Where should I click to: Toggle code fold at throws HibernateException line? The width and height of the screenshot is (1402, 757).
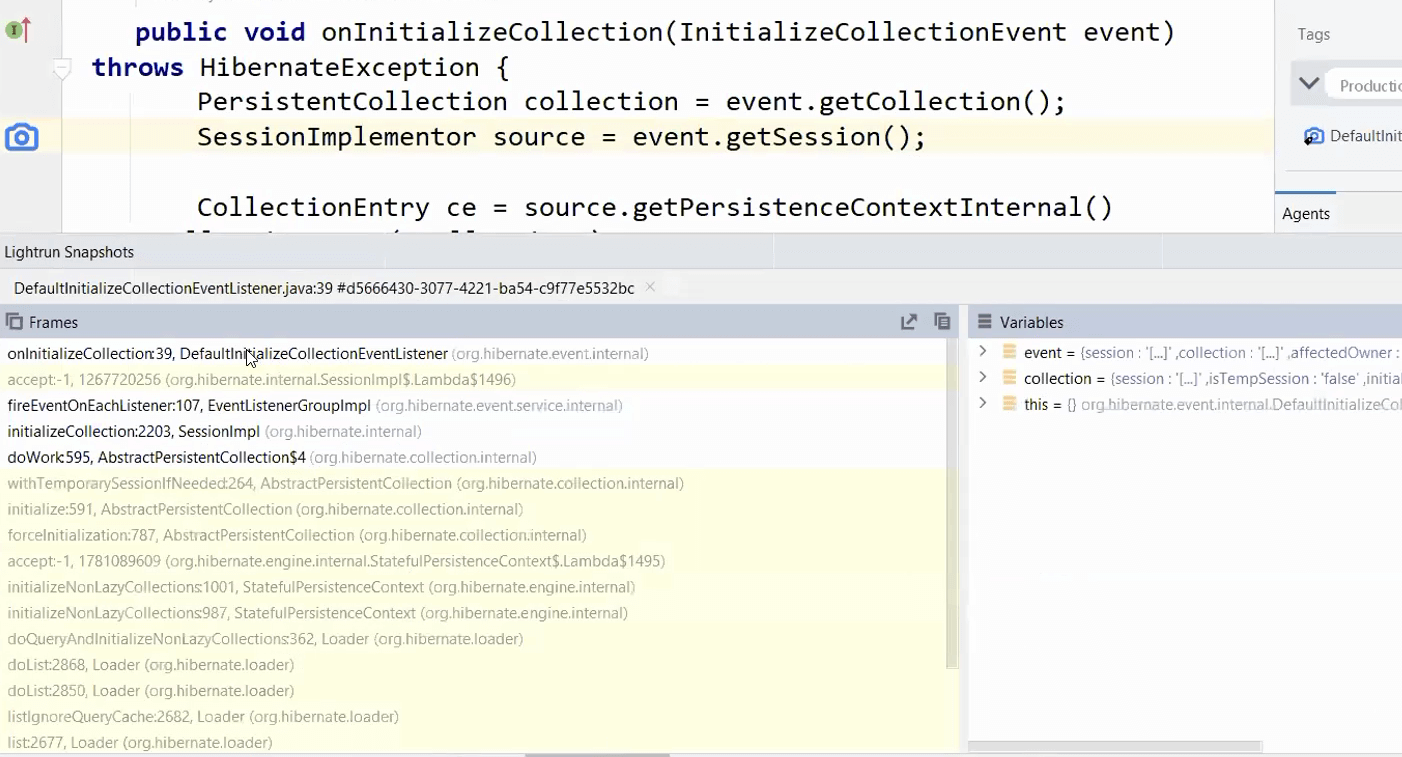[62, 69]
